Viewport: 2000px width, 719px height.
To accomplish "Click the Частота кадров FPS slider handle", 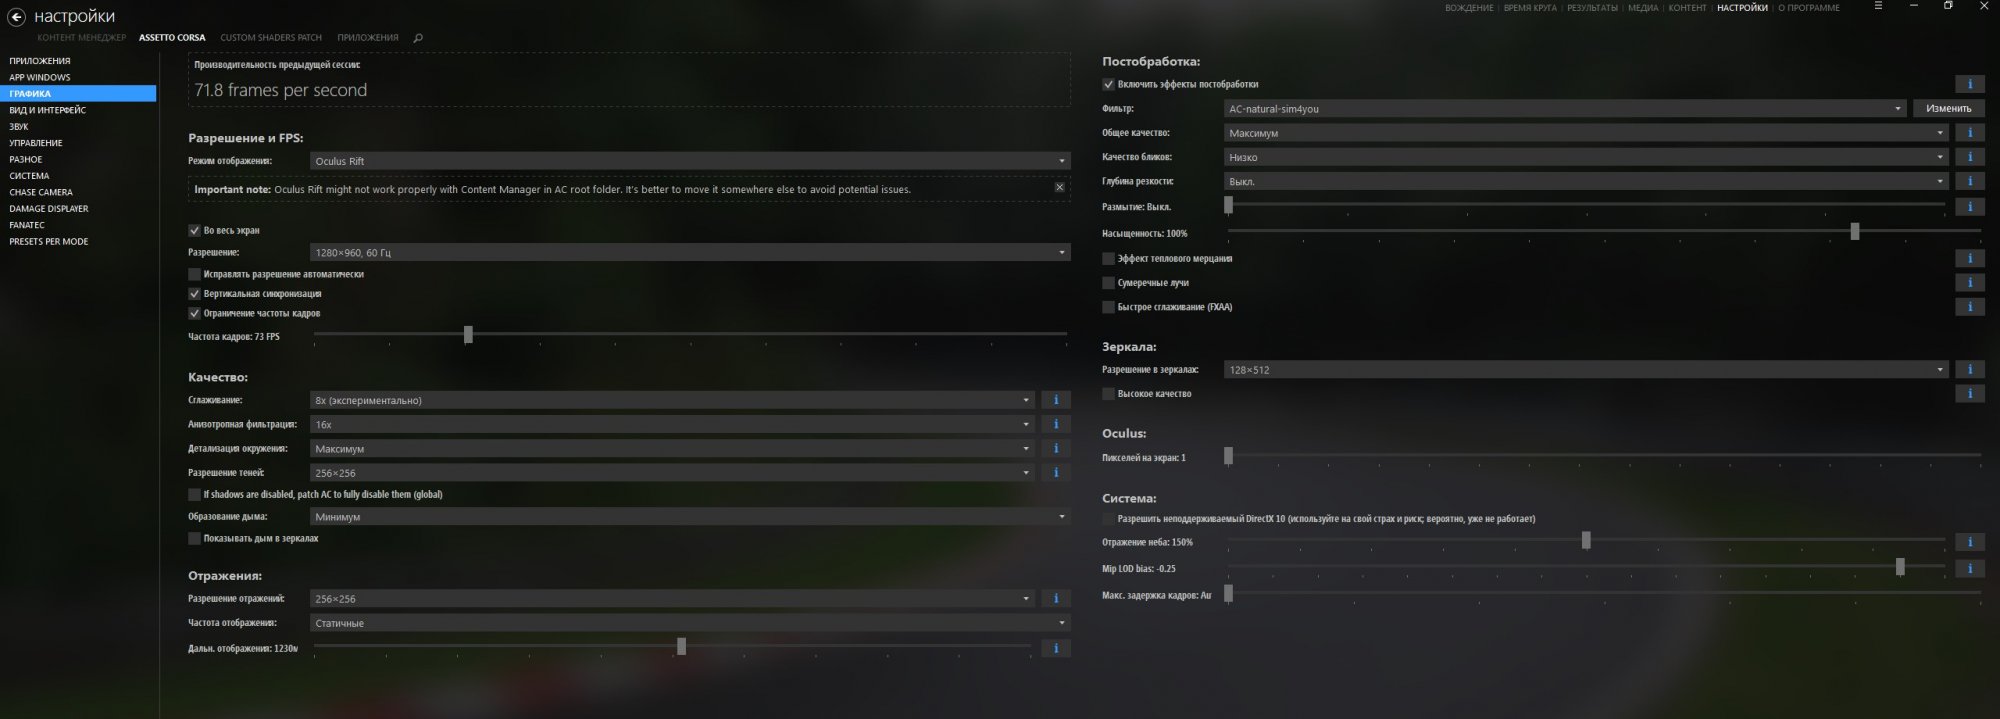I will 468,335.
